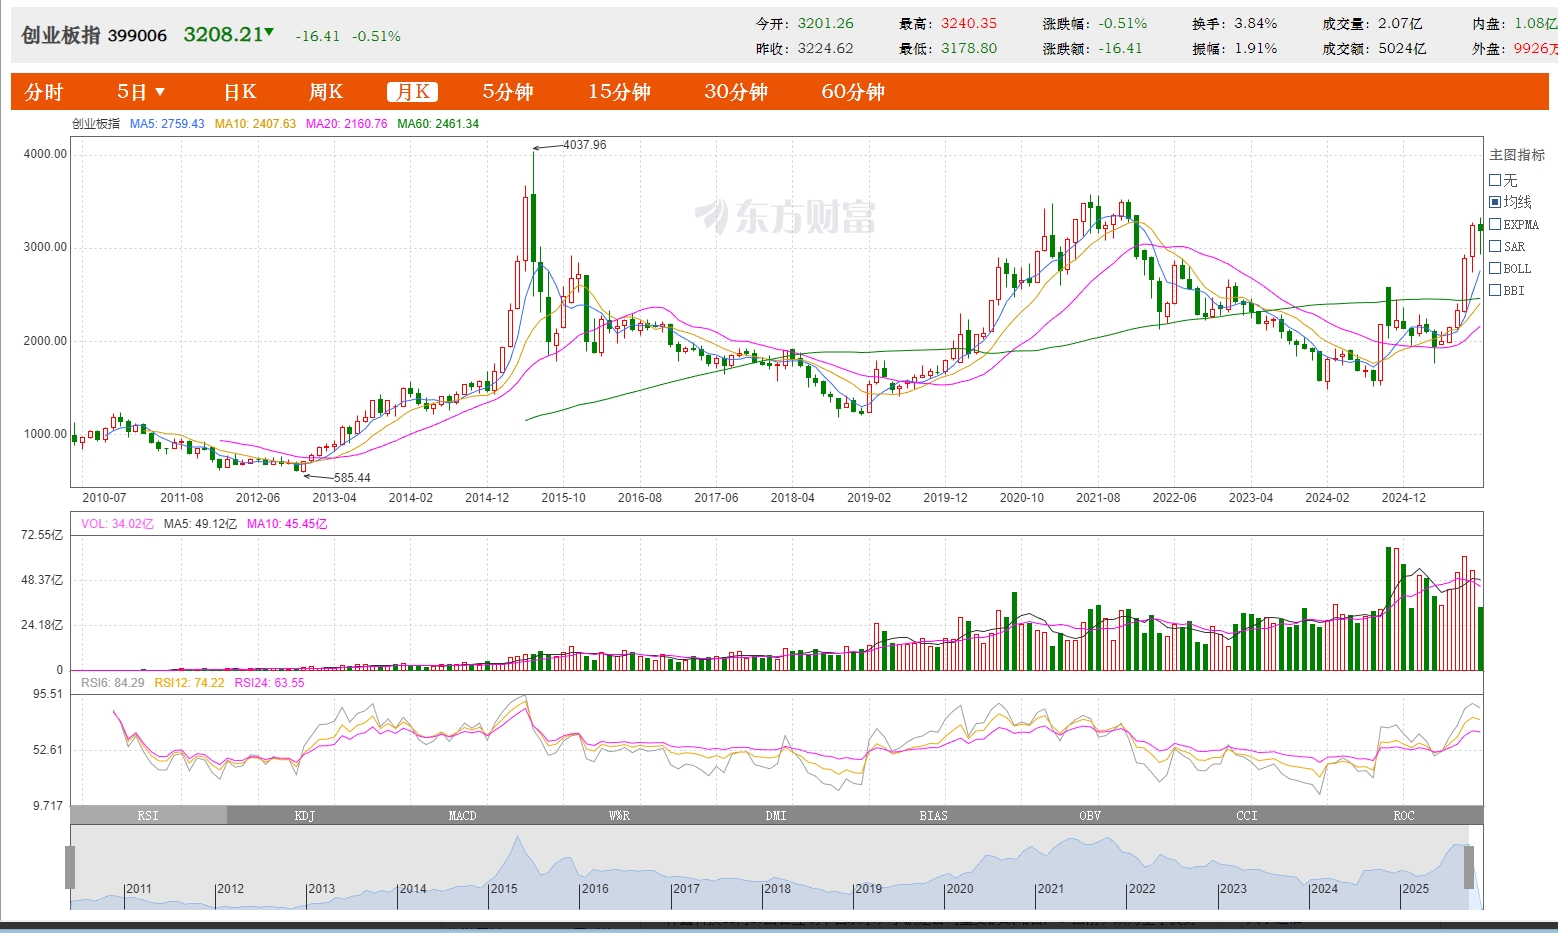This screenshot has height=933, width=1558.
Task: Click the 2015 marker in timeline navigator
Action: [504, 889]
